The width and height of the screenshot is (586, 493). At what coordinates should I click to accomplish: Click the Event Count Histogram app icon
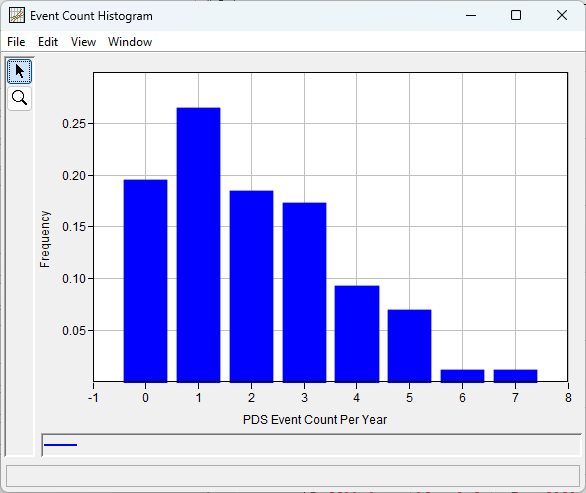pos(17,16)
